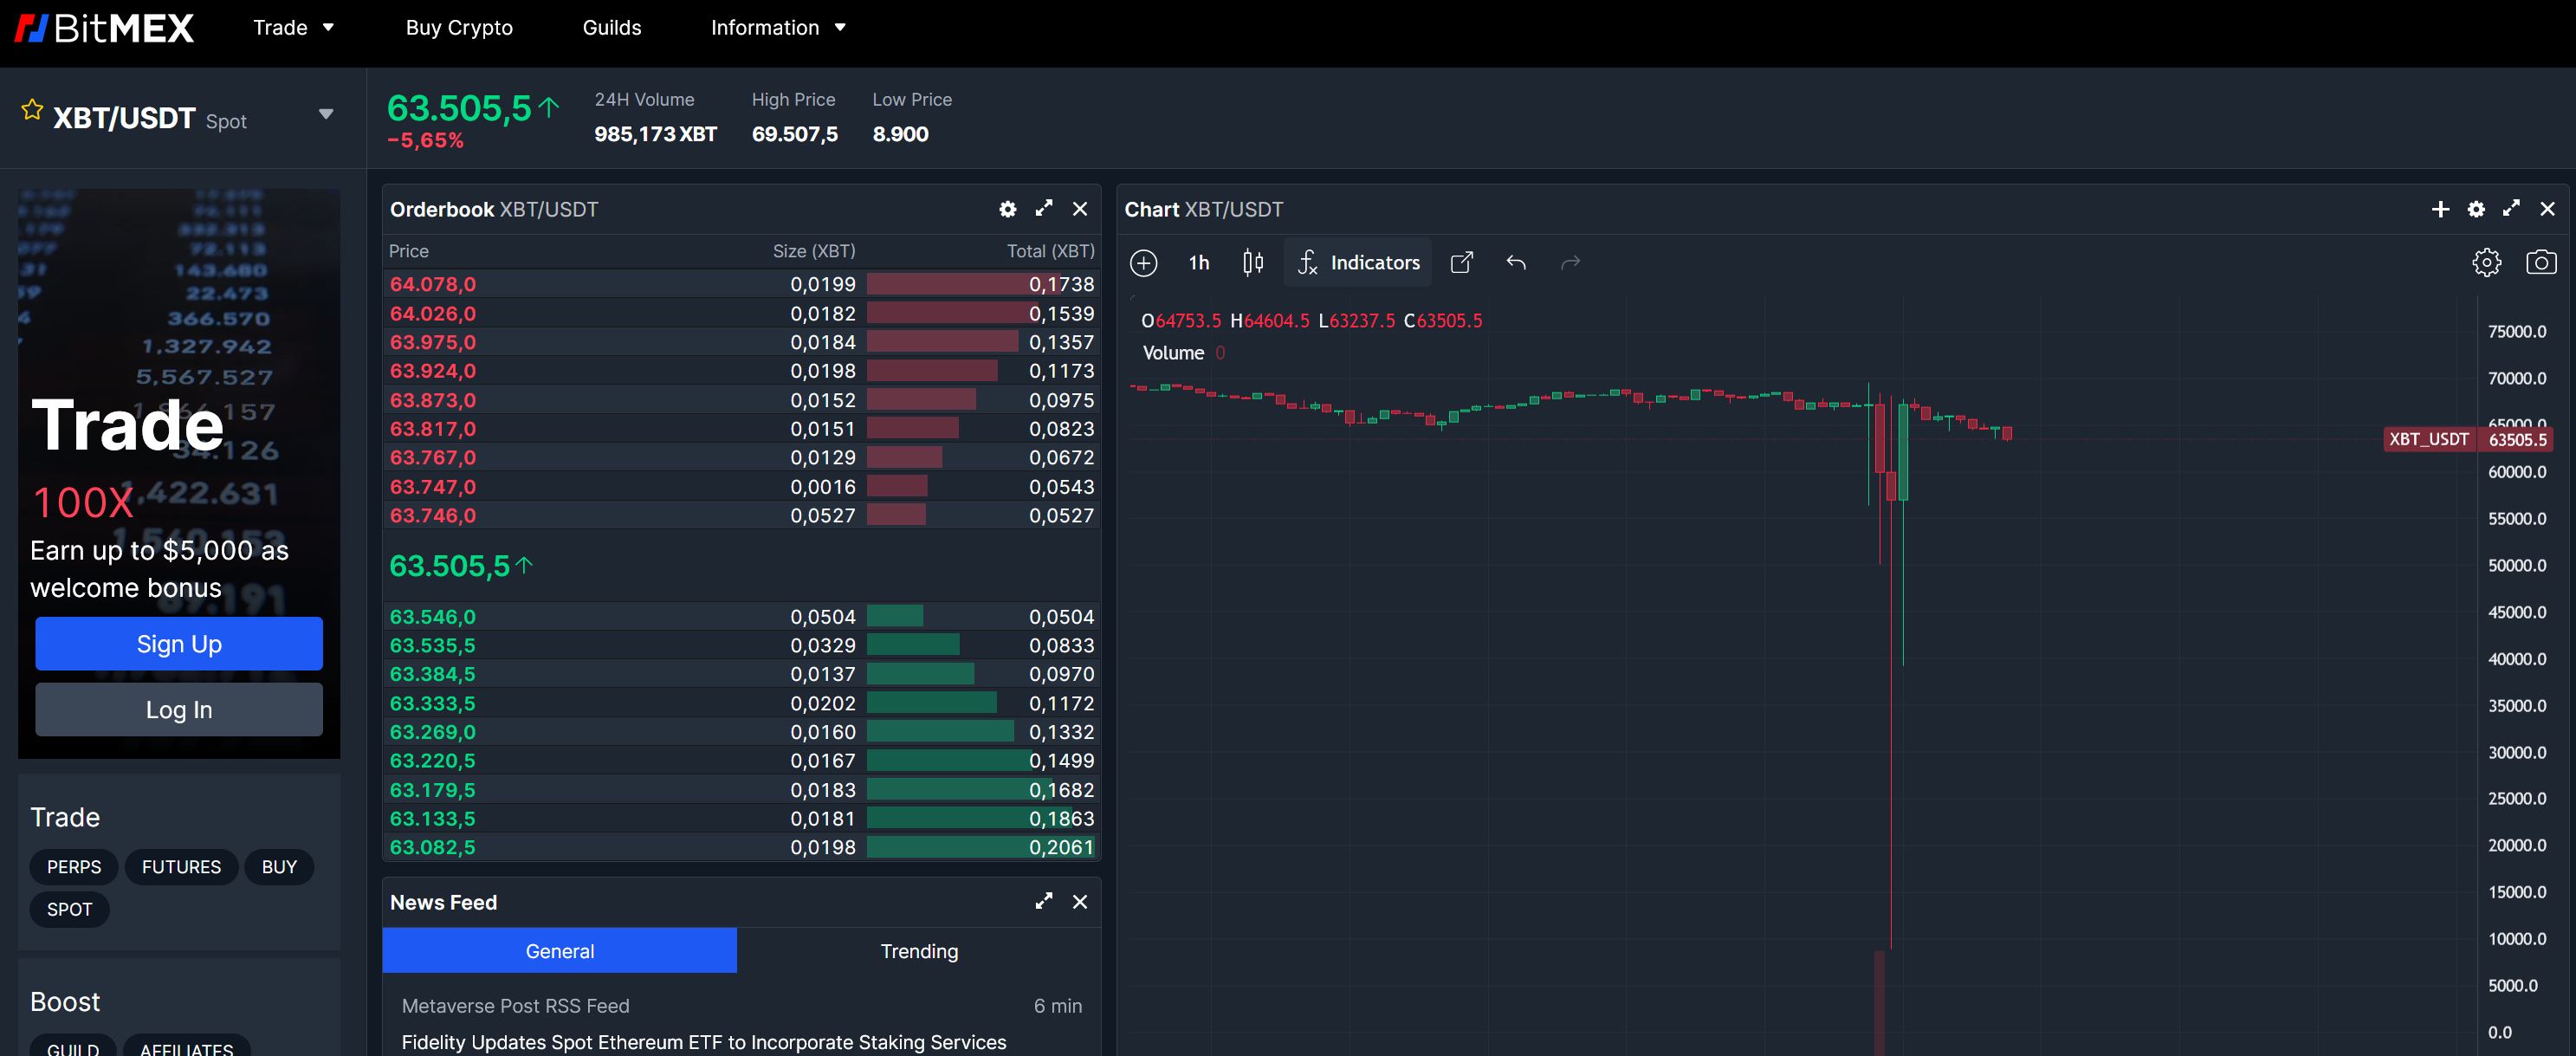This screenshot has width=2576, height=1056.
Task: Expand the News Feed panel
Action: pyautogui.click(x=1044, y=901)
